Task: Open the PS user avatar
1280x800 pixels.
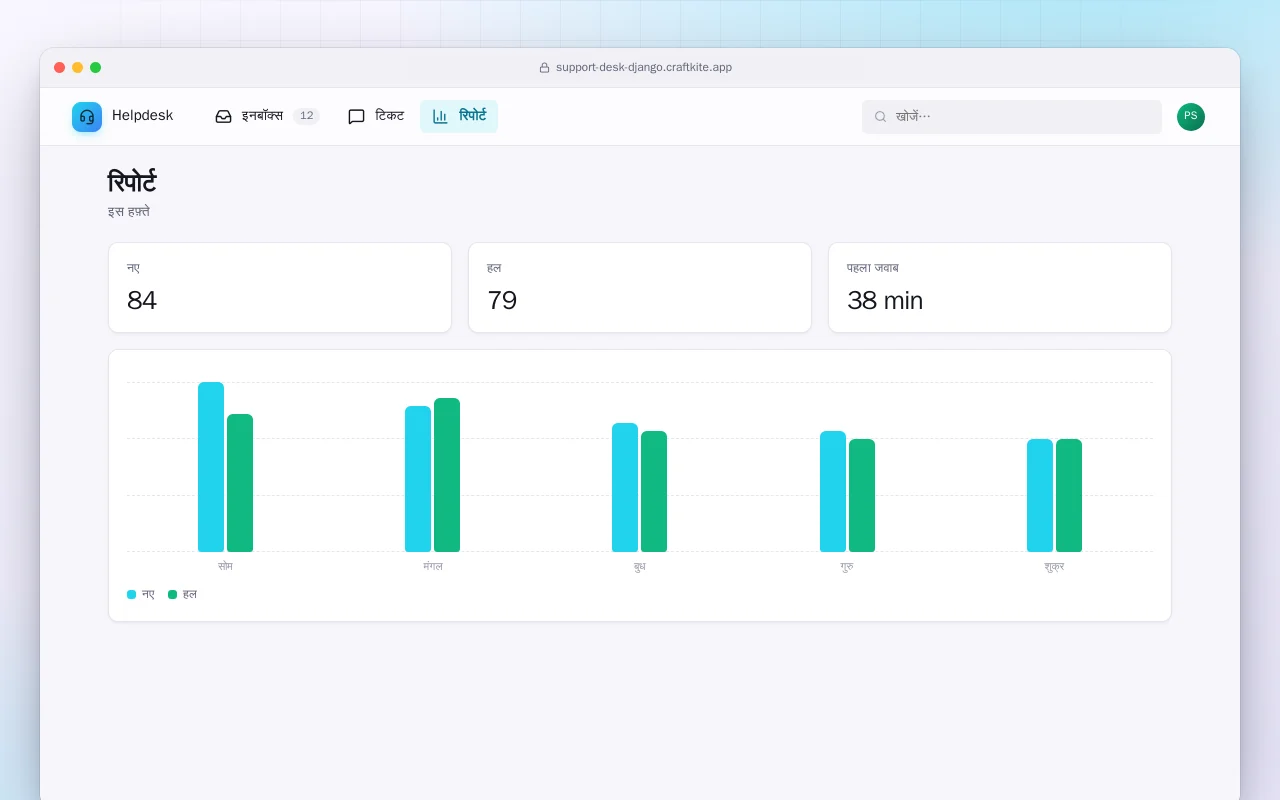Action: click(1191, 117)
